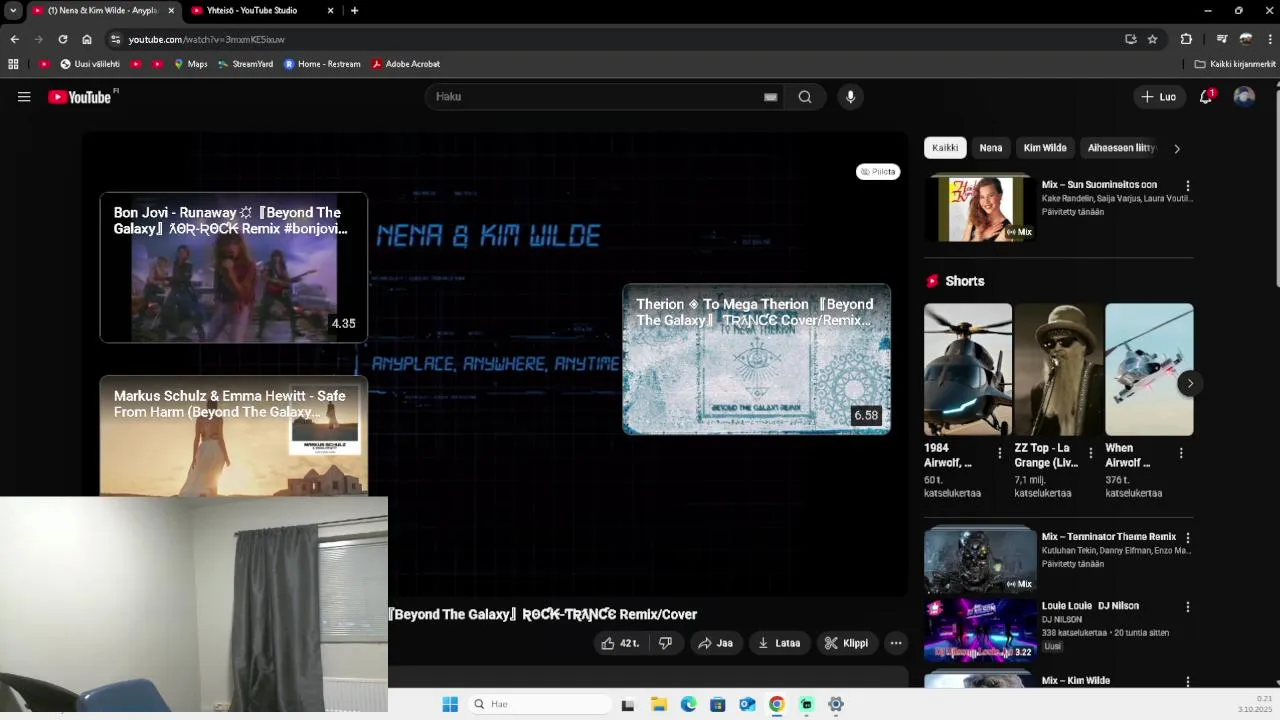Select the Aiheeseen liittyvät filter chip

pos(1121,148)
